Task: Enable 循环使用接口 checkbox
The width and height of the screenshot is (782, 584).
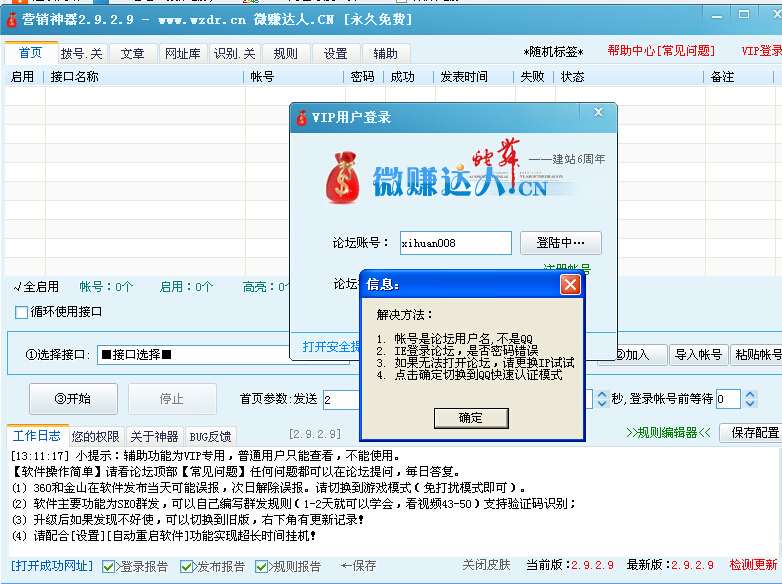Action: pos(22,312)
